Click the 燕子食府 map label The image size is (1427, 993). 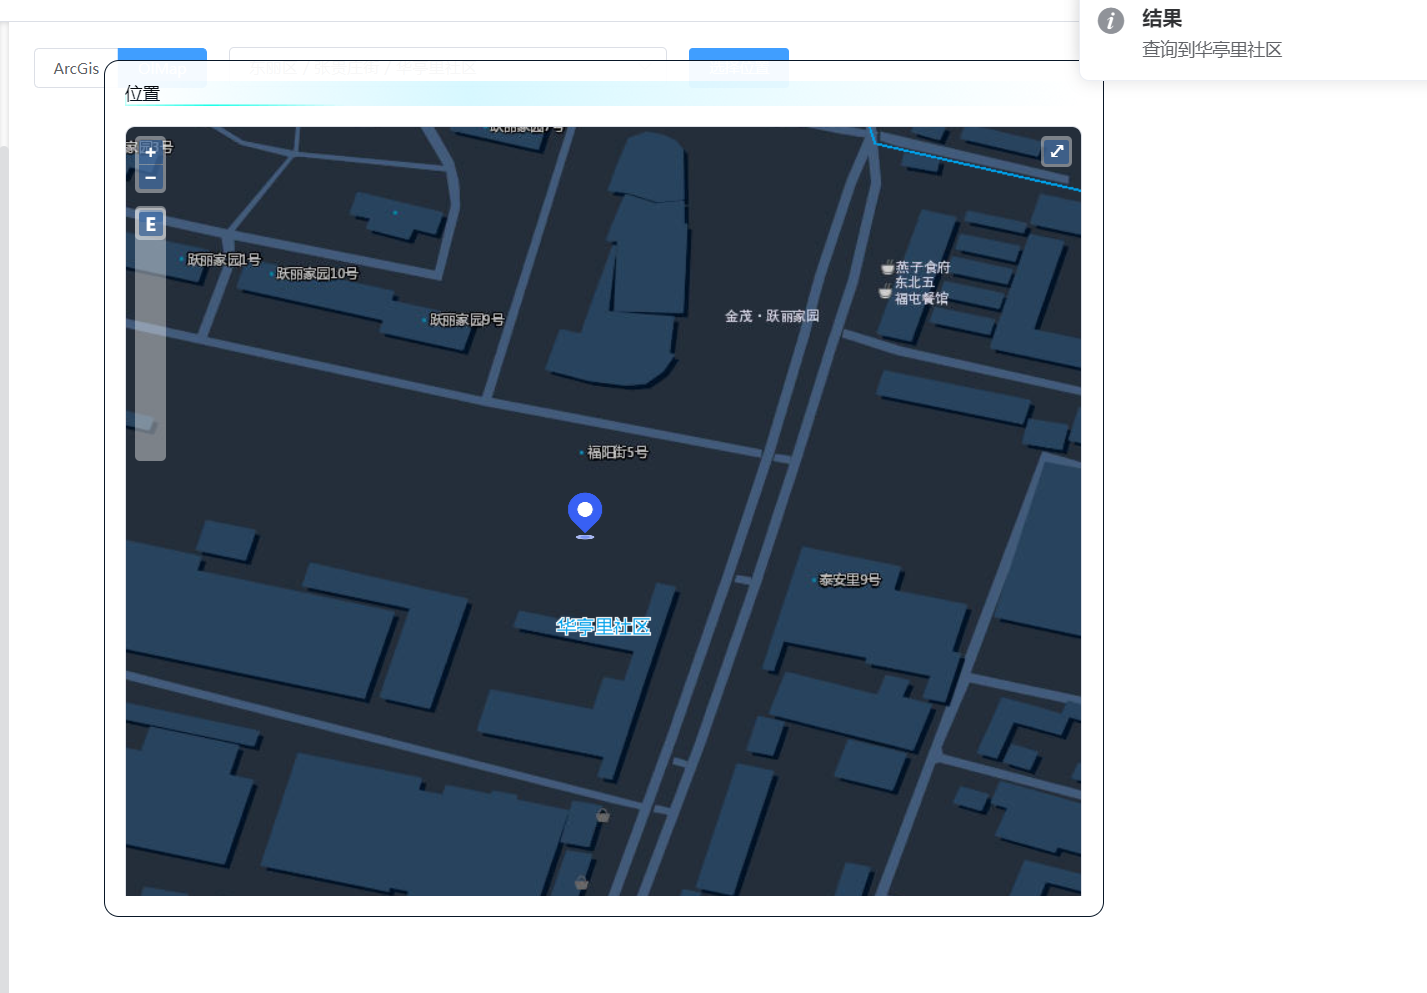(923, 267)
